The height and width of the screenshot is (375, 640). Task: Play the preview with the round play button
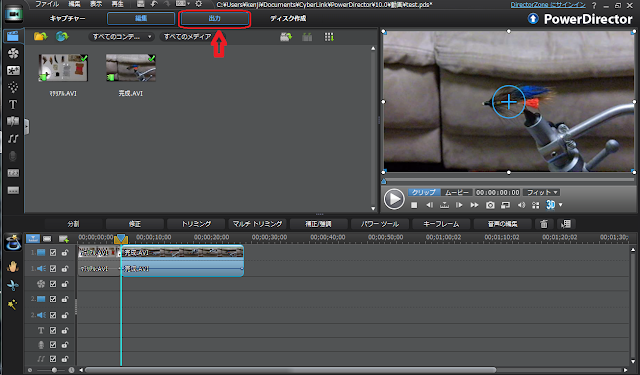(394, 199)
